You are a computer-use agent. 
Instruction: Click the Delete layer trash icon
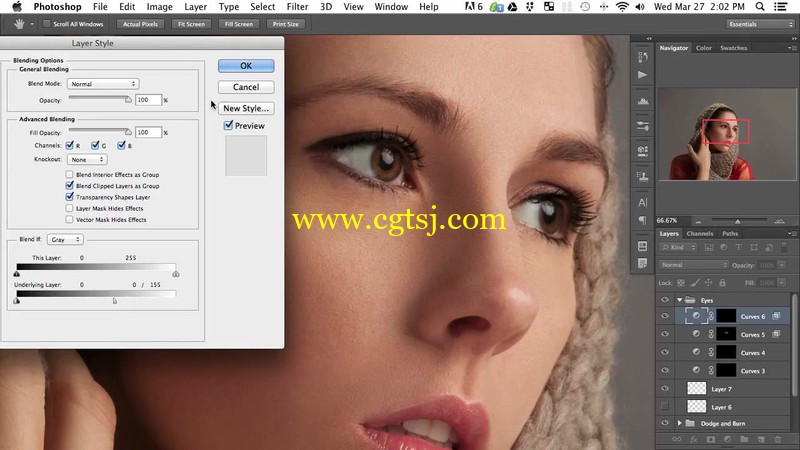pos(778,439)
